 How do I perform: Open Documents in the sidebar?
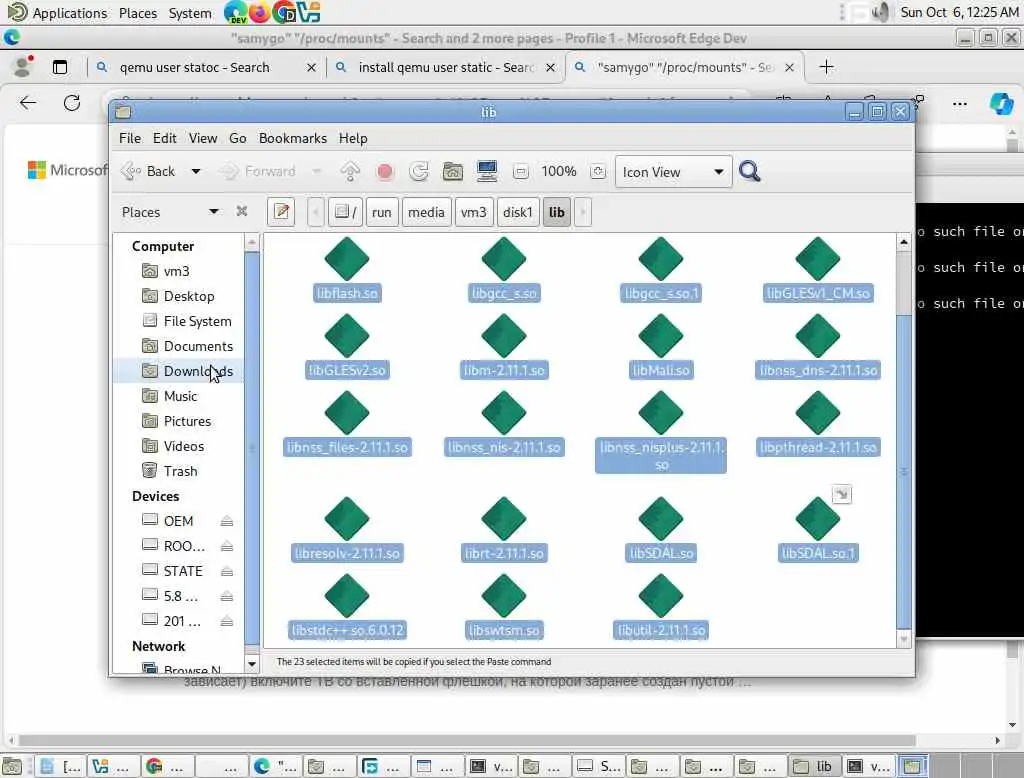point(198,346)
